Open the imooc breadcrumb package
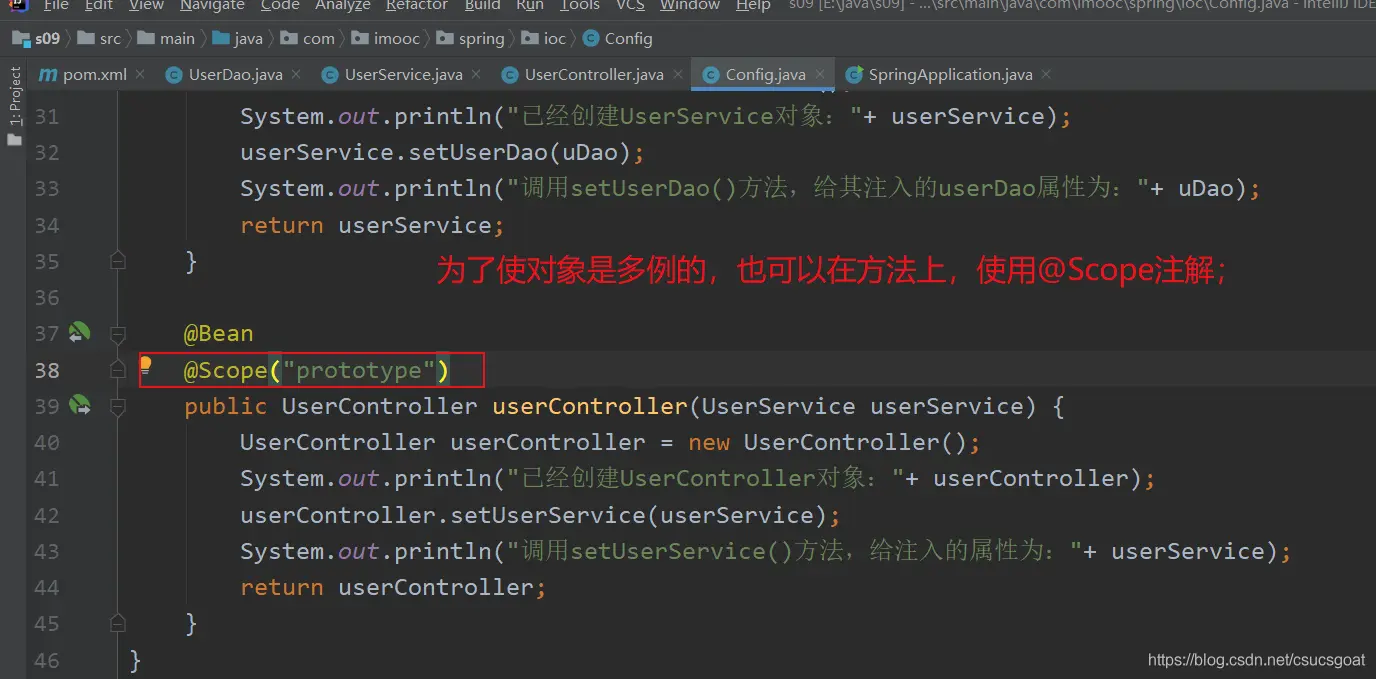The width and height of the screenshot is (1376, 679). click(385, 39)
